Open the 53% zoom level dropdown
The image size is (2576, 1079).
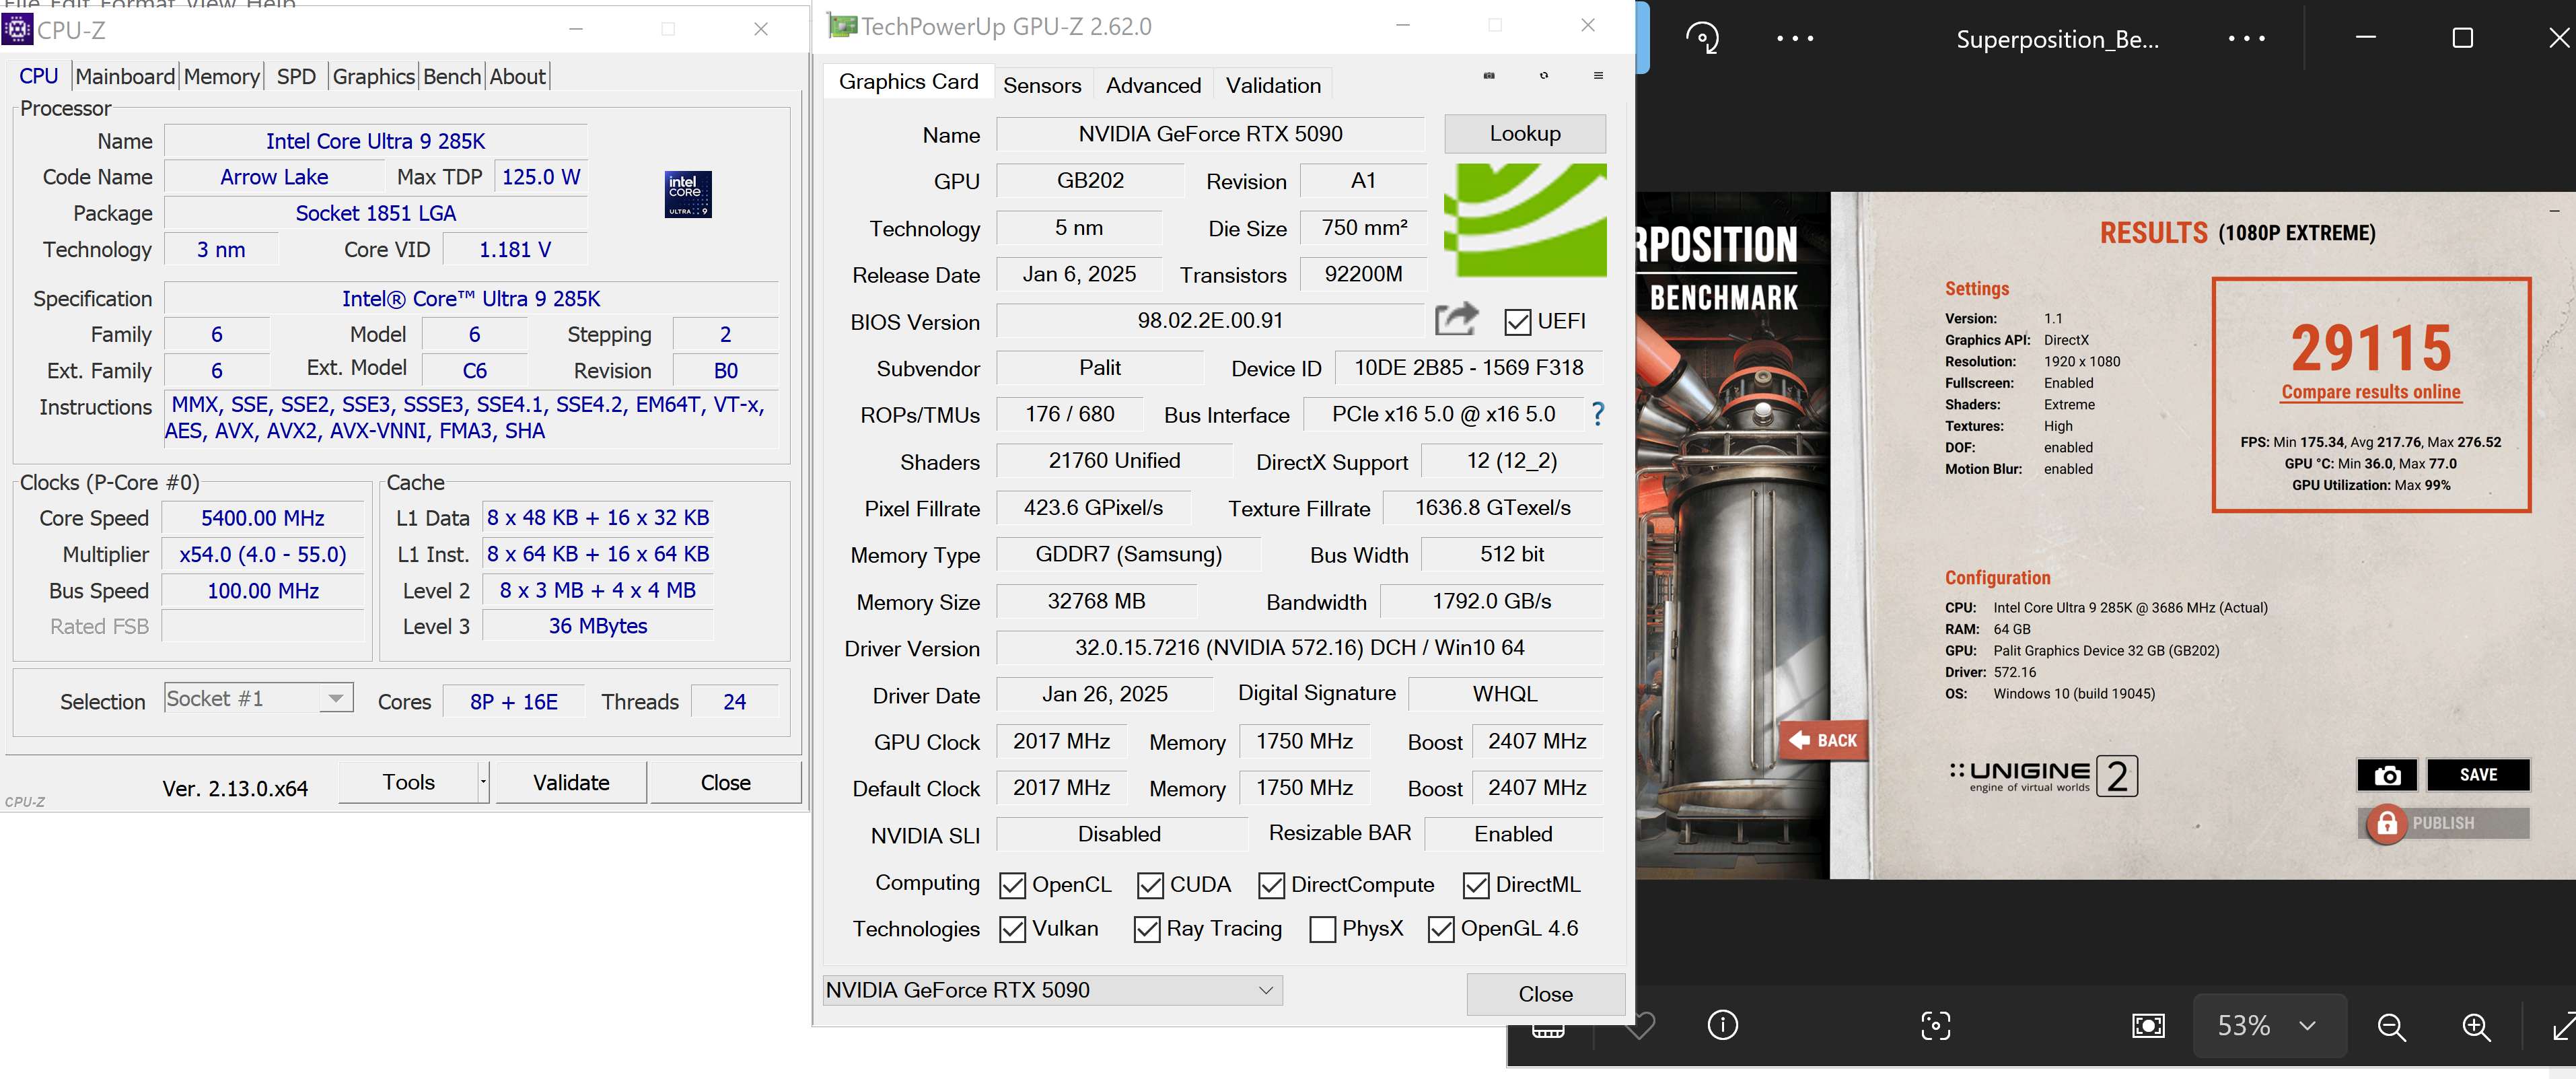[x=2269, y=1026]
